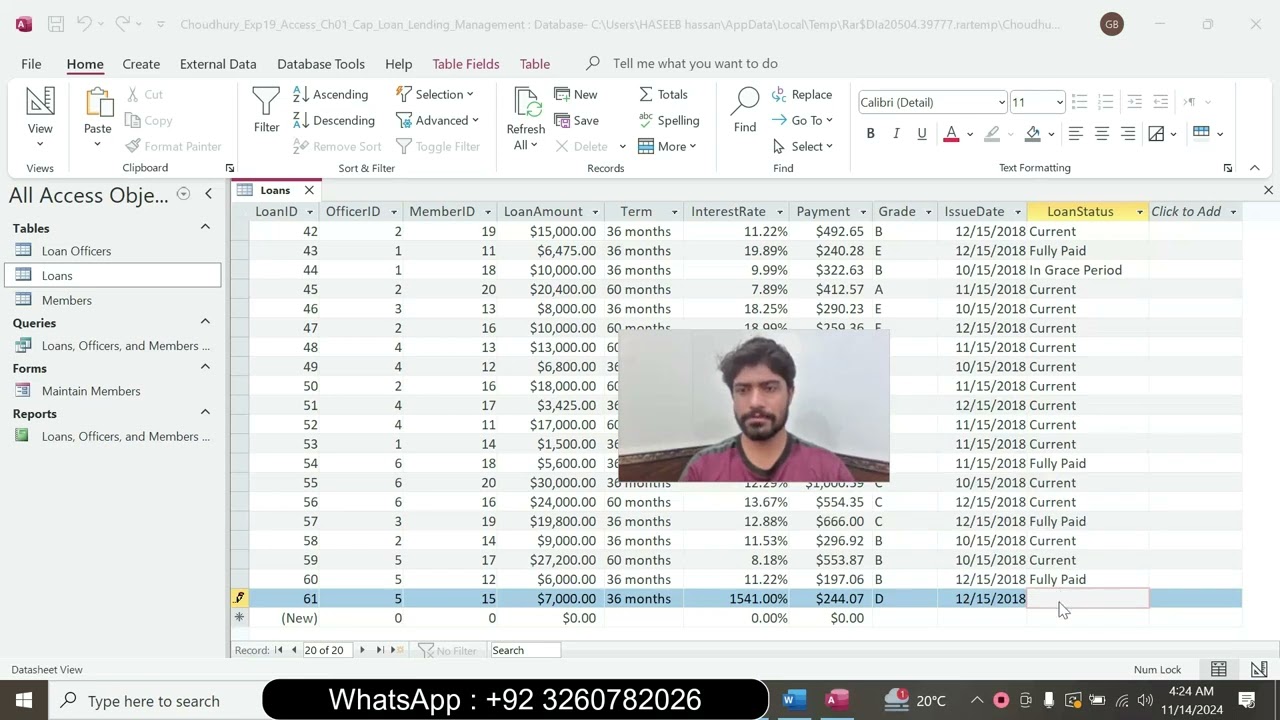This screenshot has width=1280, height=720.
Task: Go to last record arrow
Action: click(x=380, y=650)
